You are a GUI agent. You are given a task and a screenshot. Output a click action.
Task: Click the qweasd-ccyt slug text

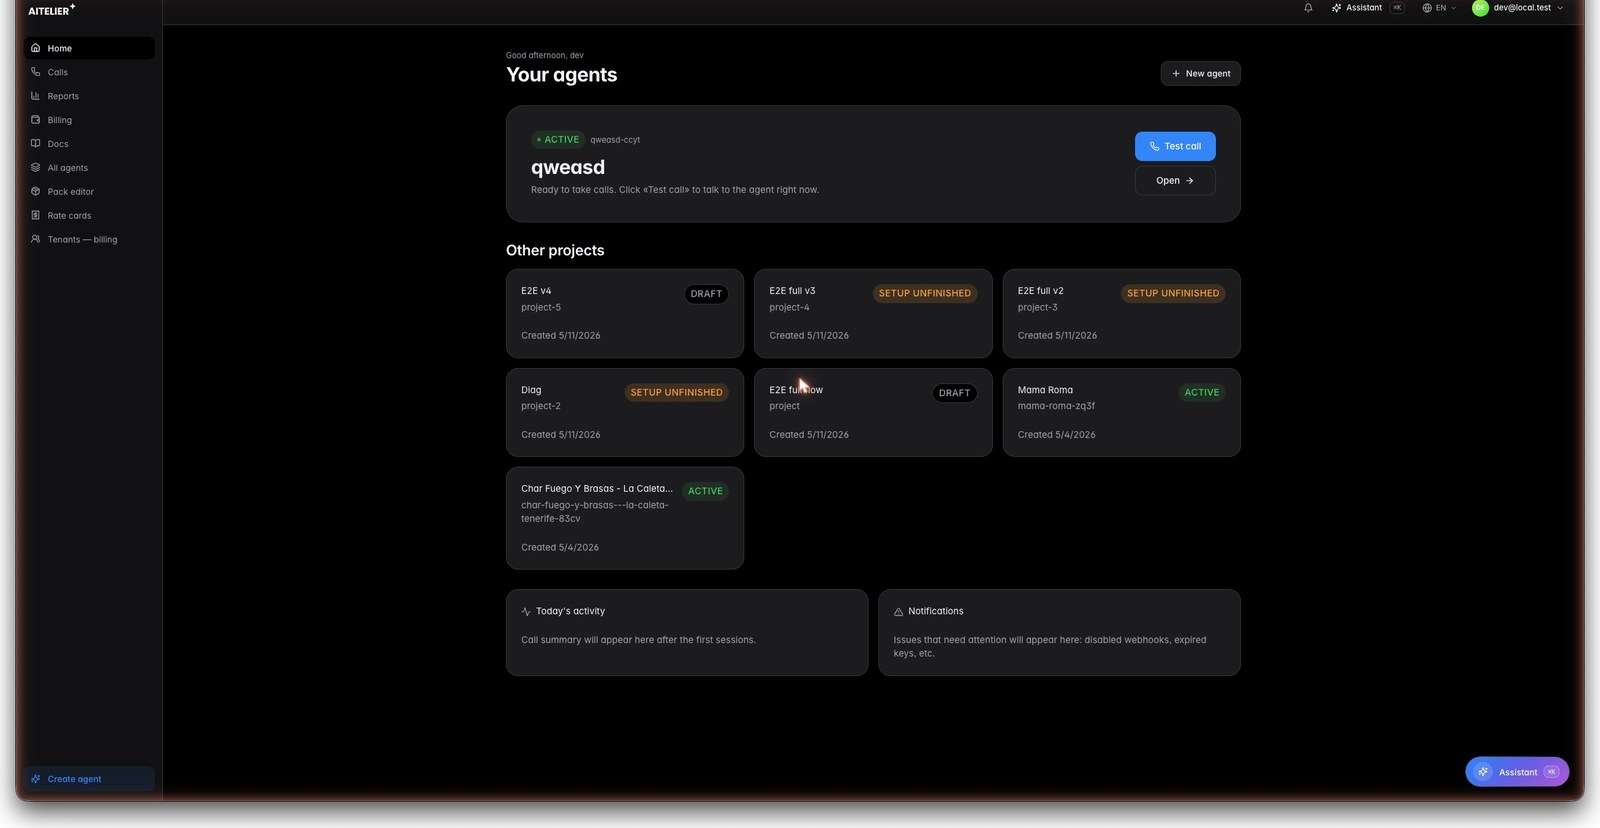click(x=615, y=140)
